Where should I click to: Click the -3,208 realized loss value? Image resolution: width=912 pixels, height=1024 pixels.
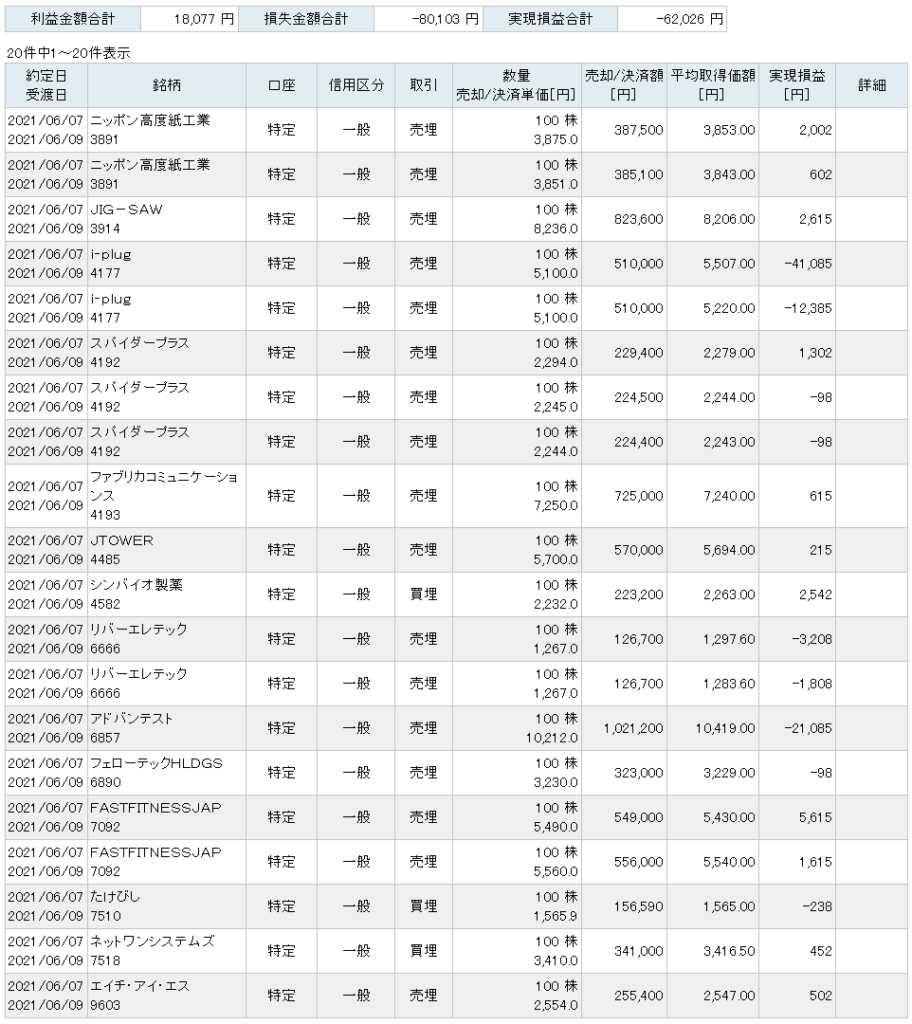pyautogui.click(x=812, y=639)
